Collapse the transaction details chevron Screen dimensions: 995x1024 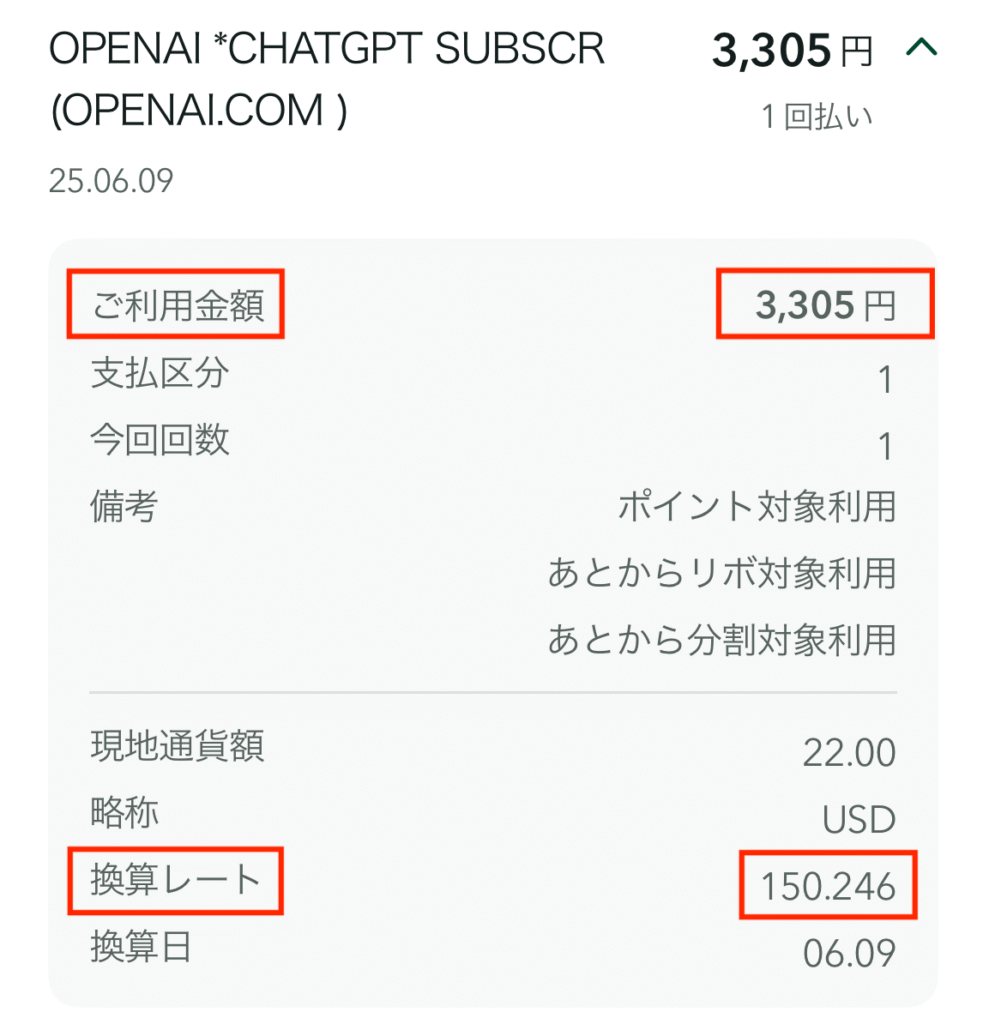(921, 48)
